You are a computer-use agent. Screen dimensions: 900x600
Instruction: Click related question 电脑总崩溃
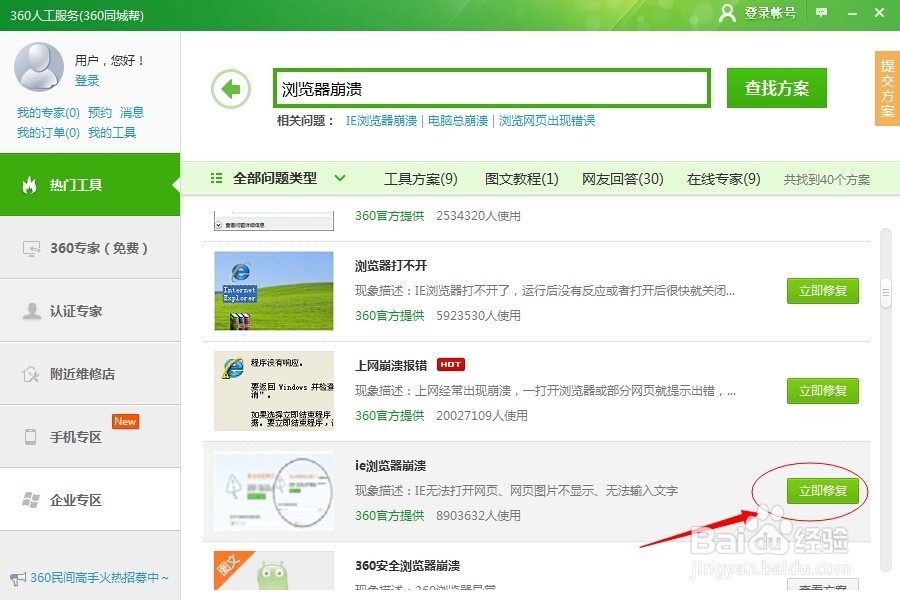(458, 121)
